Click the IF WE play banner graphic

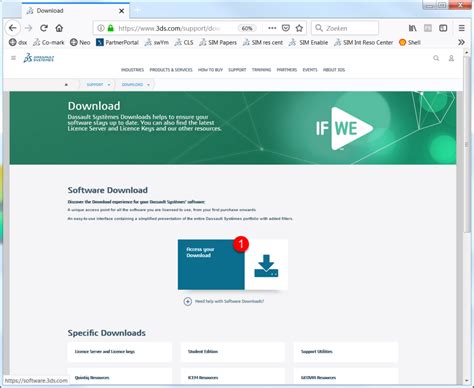(x=344, y=128)
